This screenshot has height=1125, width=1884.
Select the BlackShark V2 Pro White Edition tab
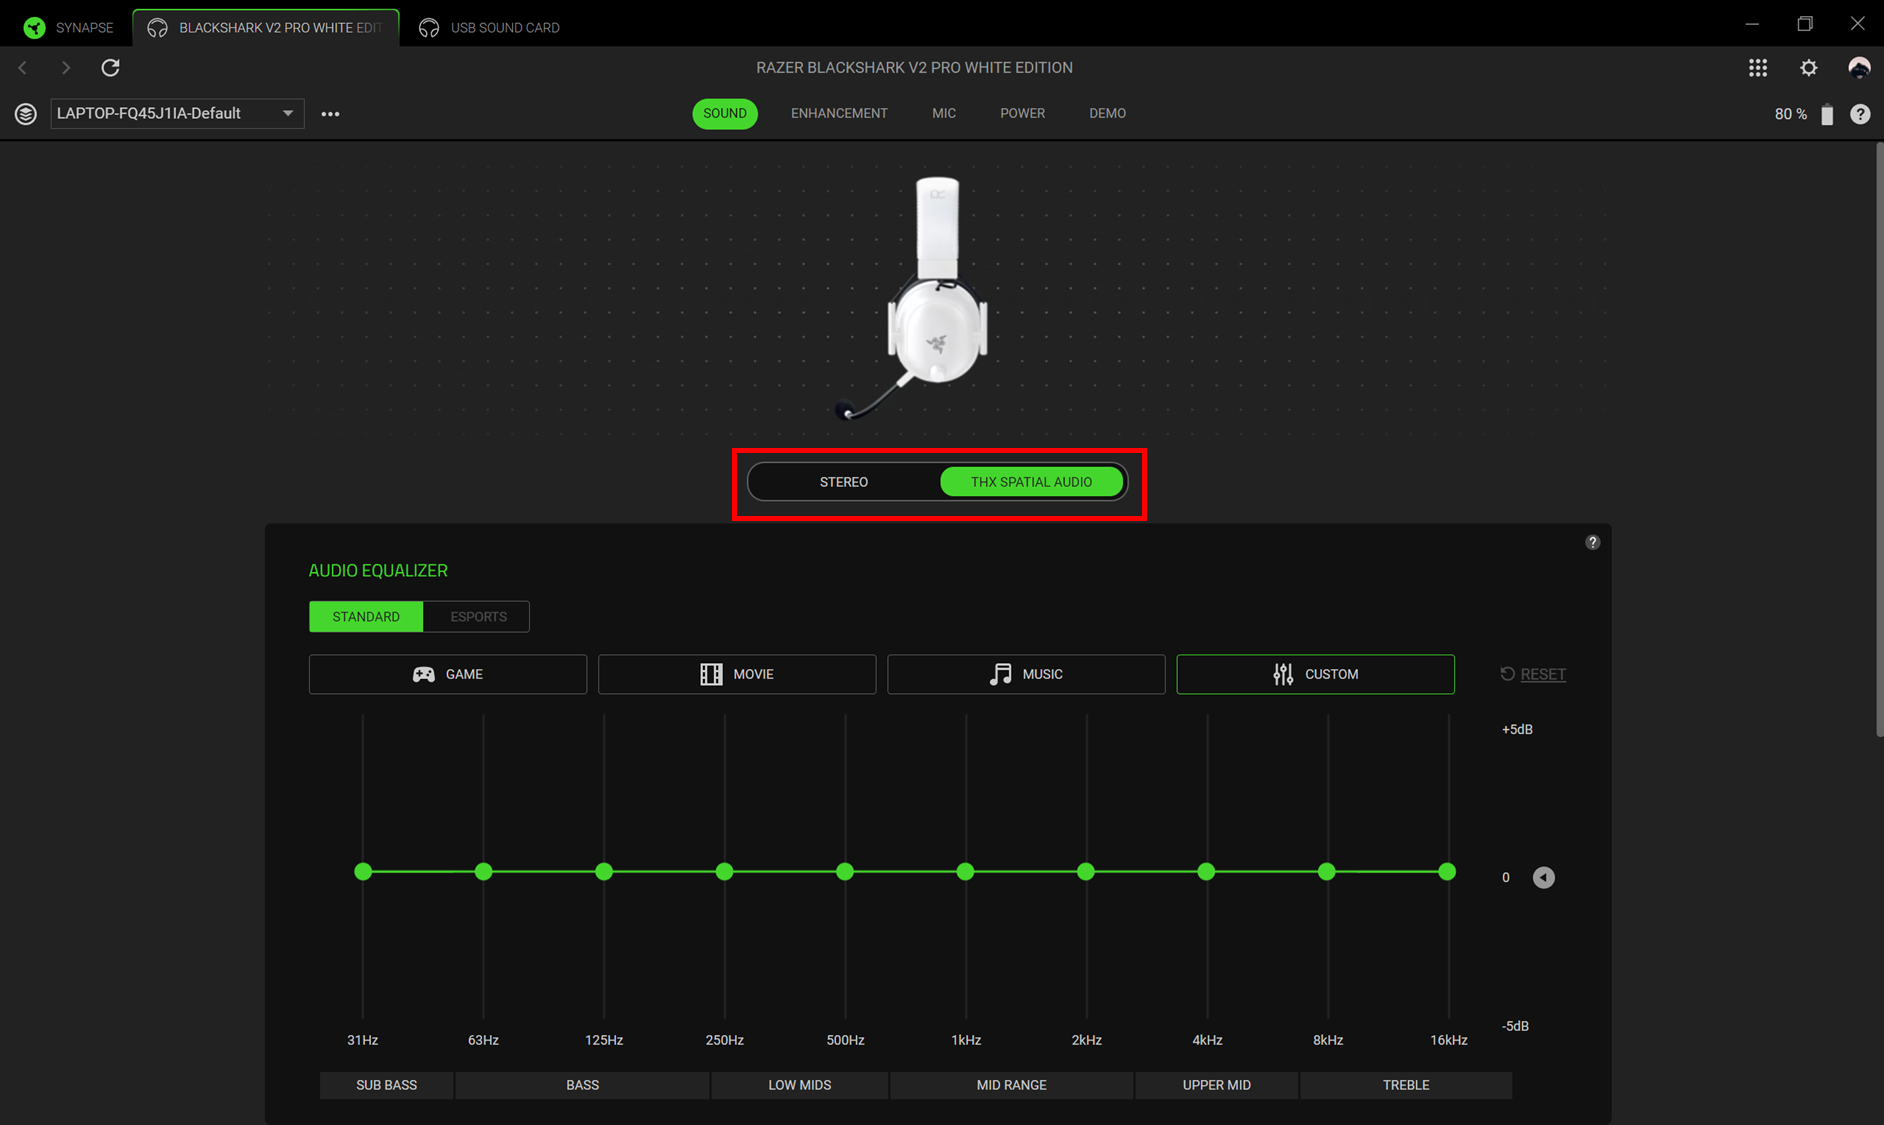pyautogui.click(x=266, y=27)
